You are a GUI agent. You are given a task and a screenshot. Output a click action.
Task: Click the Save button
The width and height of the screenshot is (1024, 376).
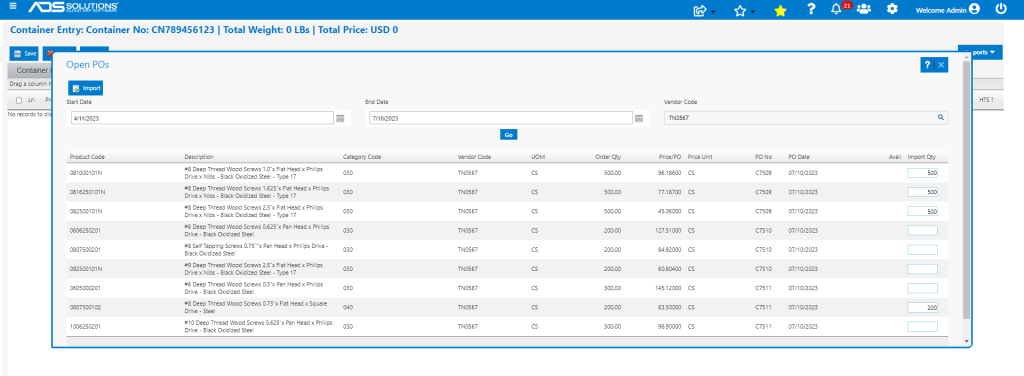24,54
